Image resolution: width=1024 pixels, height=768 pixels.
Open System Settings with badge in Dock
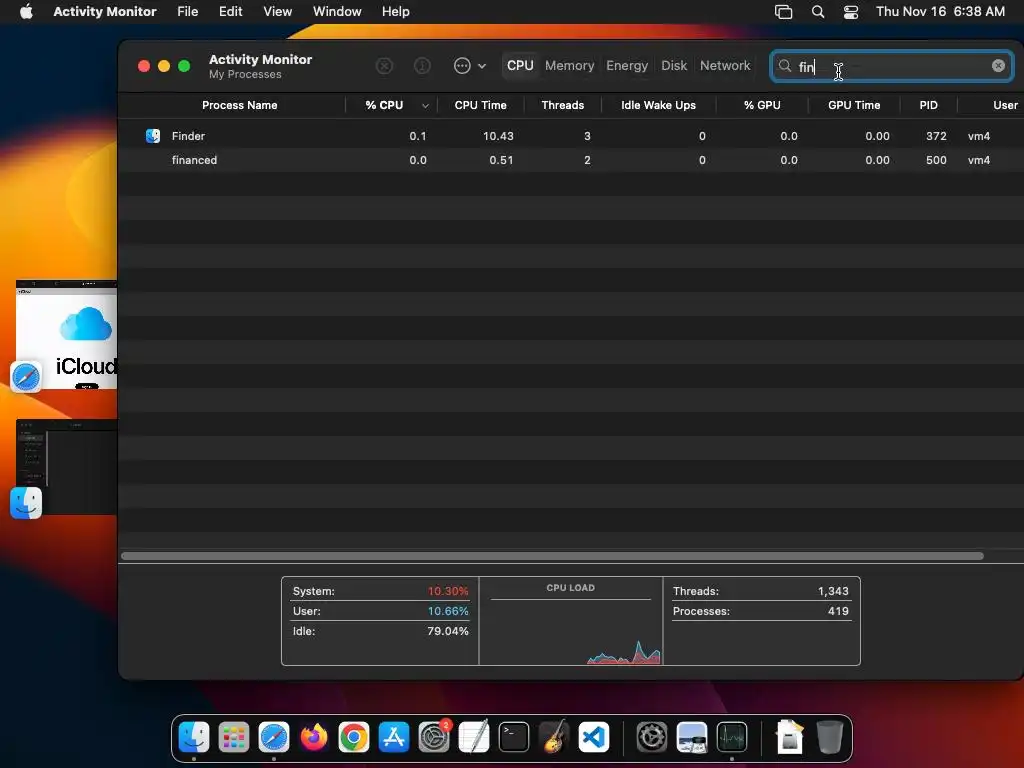click(434, 737)
